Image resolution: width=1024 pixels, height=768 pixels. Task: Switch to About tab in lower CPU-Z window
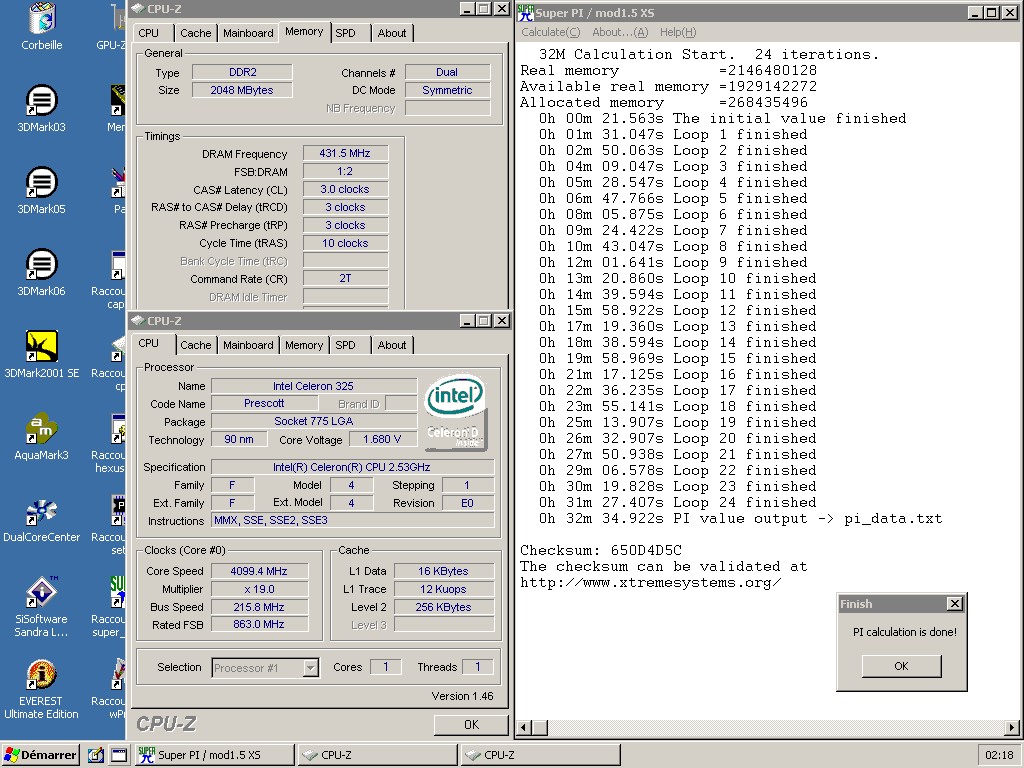(392, 345)
